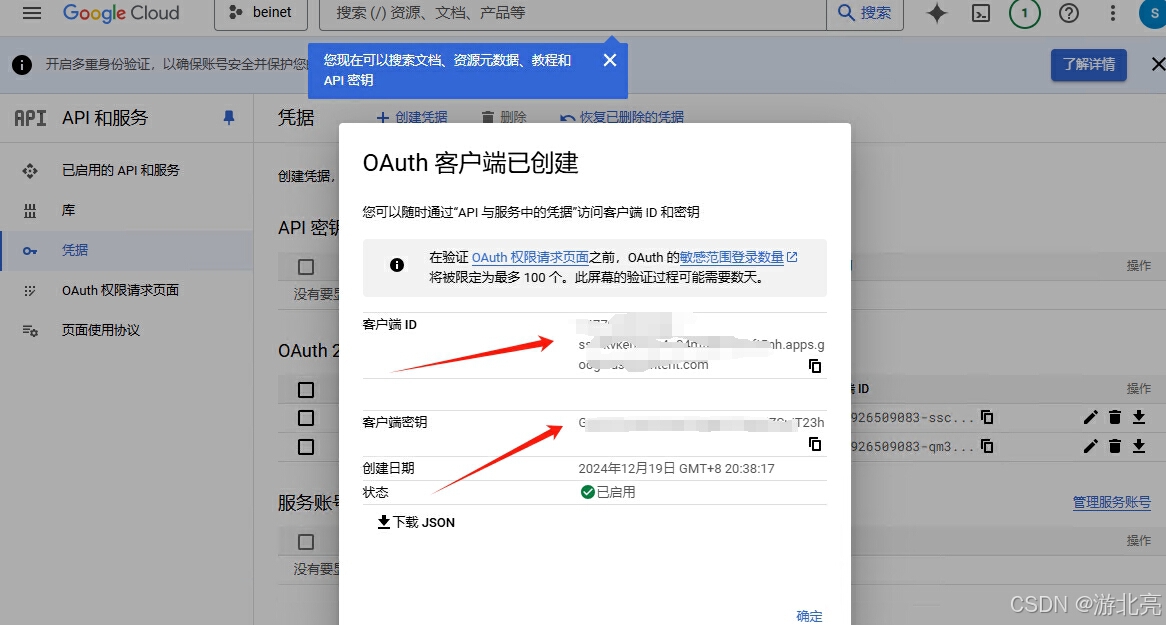Pin the API 和服务 sidebar
1166x625 pixels.
229,118
